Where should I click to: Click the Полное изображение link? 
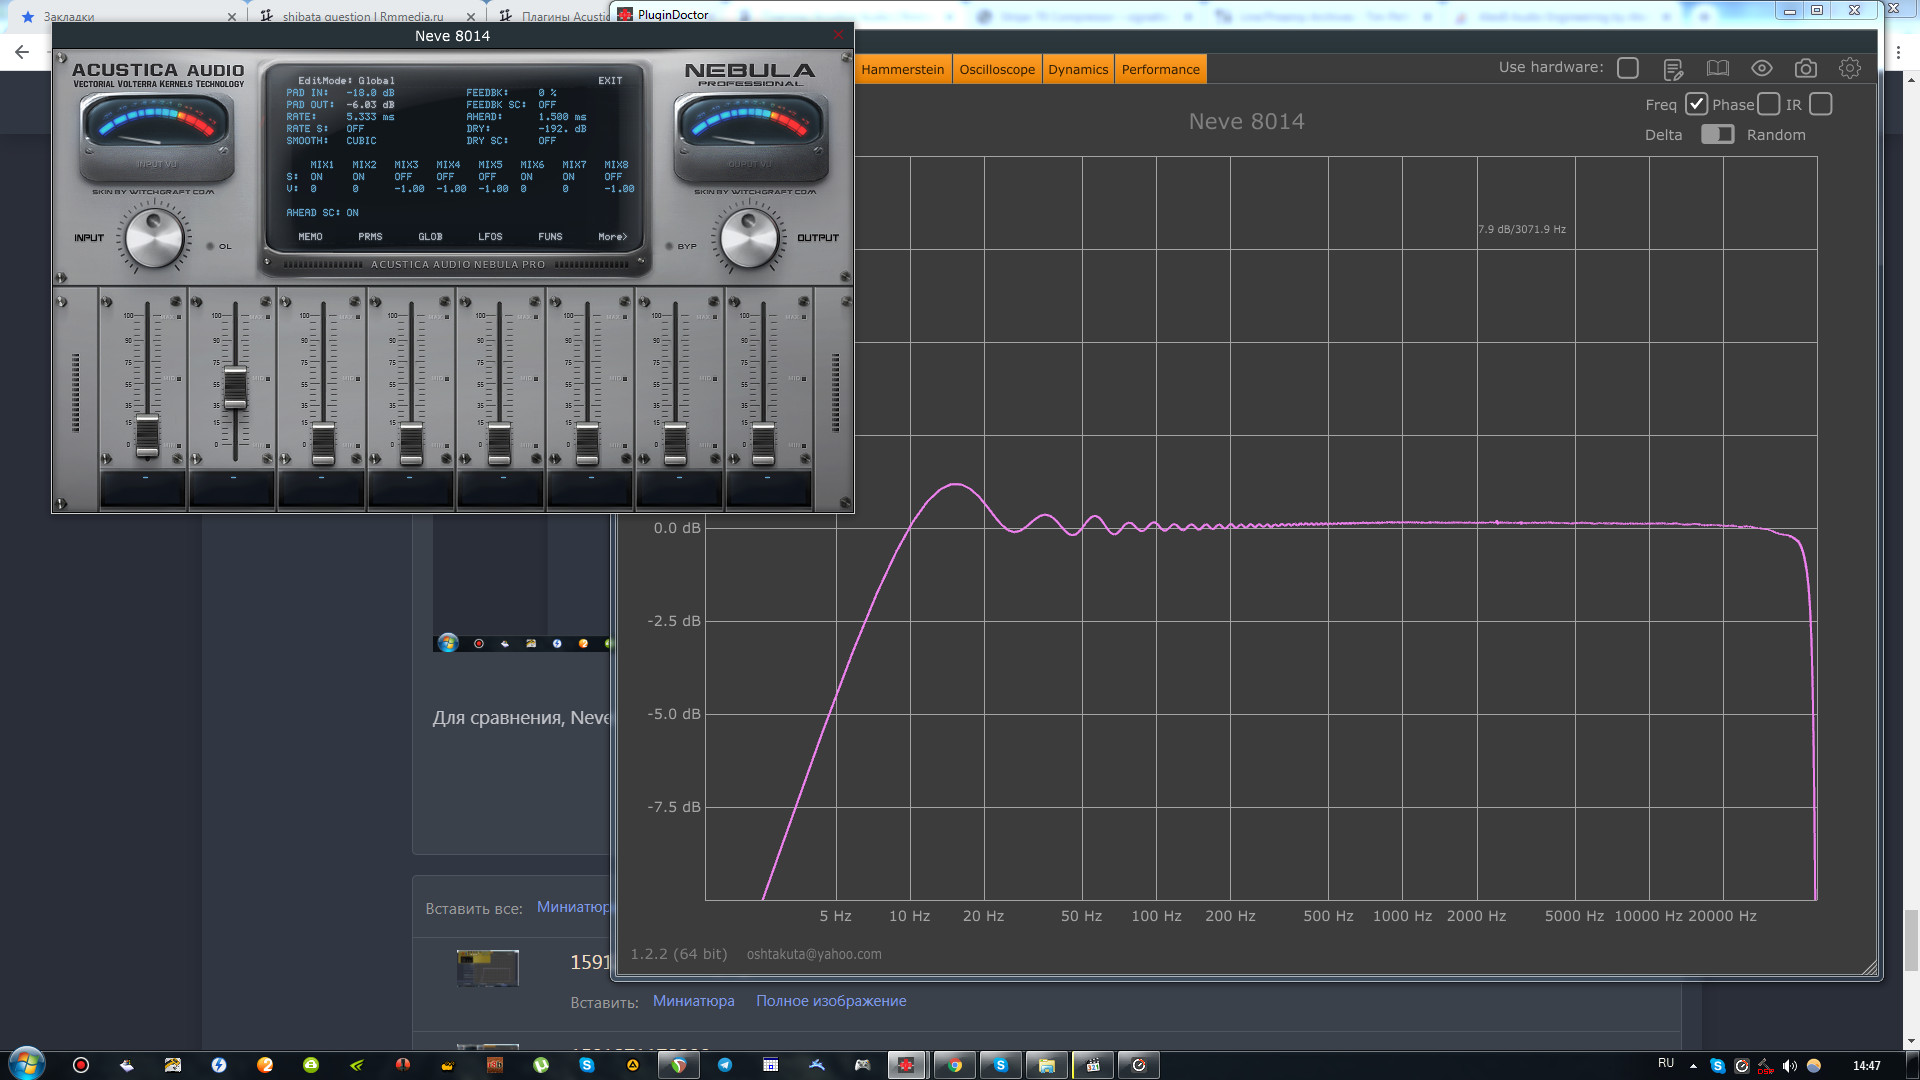(x=831, y=1001)
